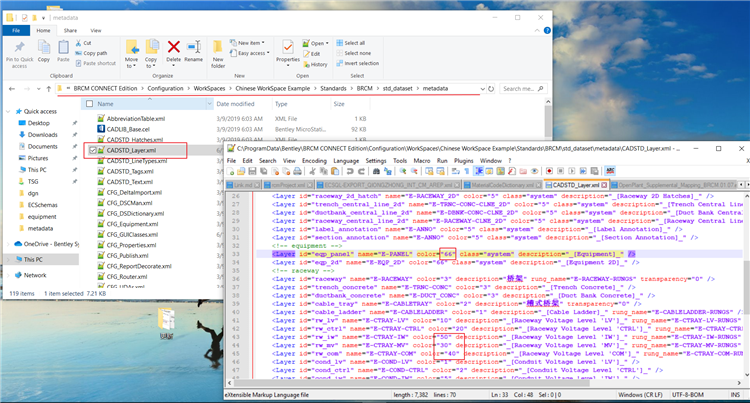Click the Search metadata input box
This screenshot has width=750, height=403.
click(522, 89)
